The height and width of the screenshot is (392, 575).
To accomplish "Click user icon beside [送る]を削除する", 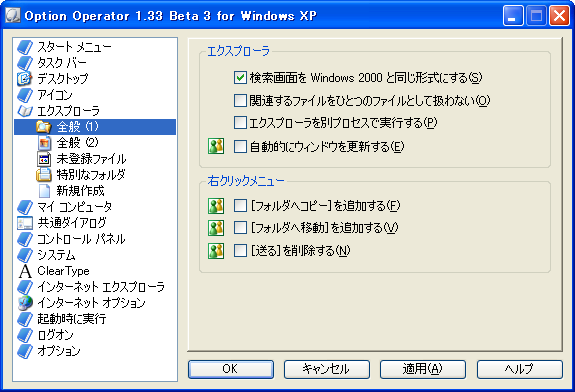I will (x=216, y=251).
